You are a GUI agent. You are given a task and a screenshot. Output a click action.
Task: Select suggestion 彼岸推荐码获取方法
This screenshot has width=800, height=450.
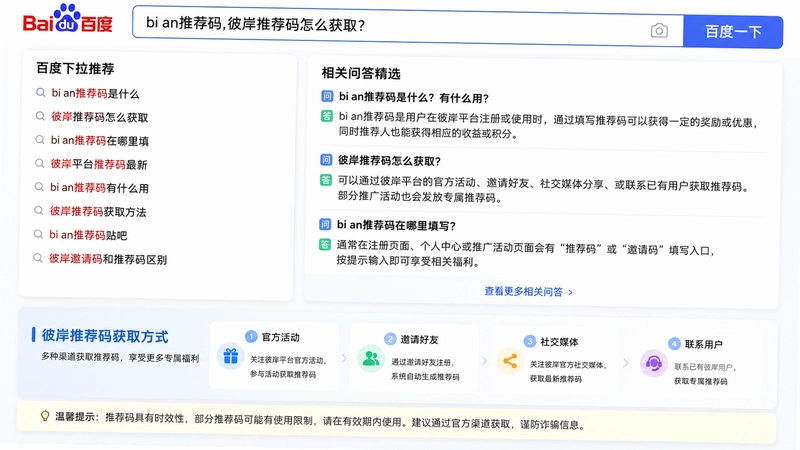click(97, 211)
